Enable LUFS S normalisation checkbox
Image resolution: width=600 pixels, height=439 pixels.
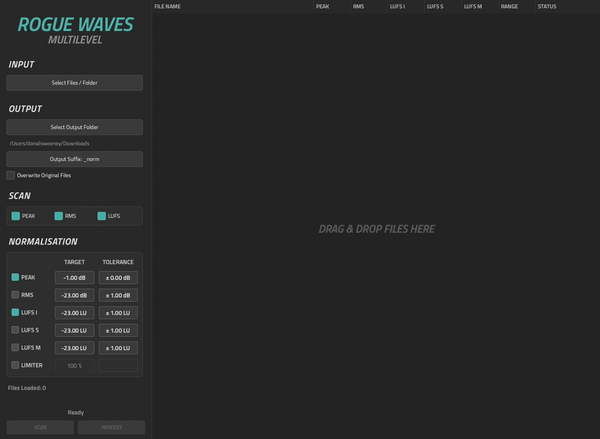point(15,330)
